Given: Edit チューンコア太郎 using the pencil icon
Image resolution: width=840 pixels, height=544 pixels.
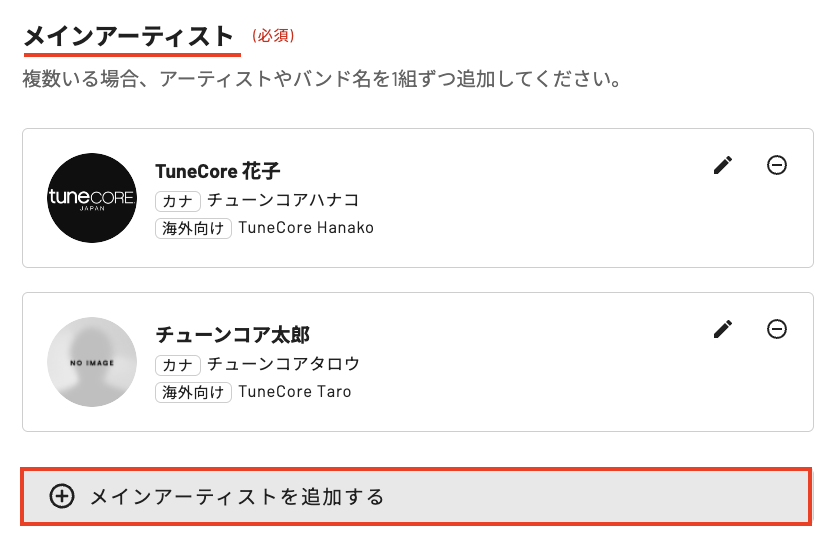Looking at the screenshot, I should tap(723, 329).
